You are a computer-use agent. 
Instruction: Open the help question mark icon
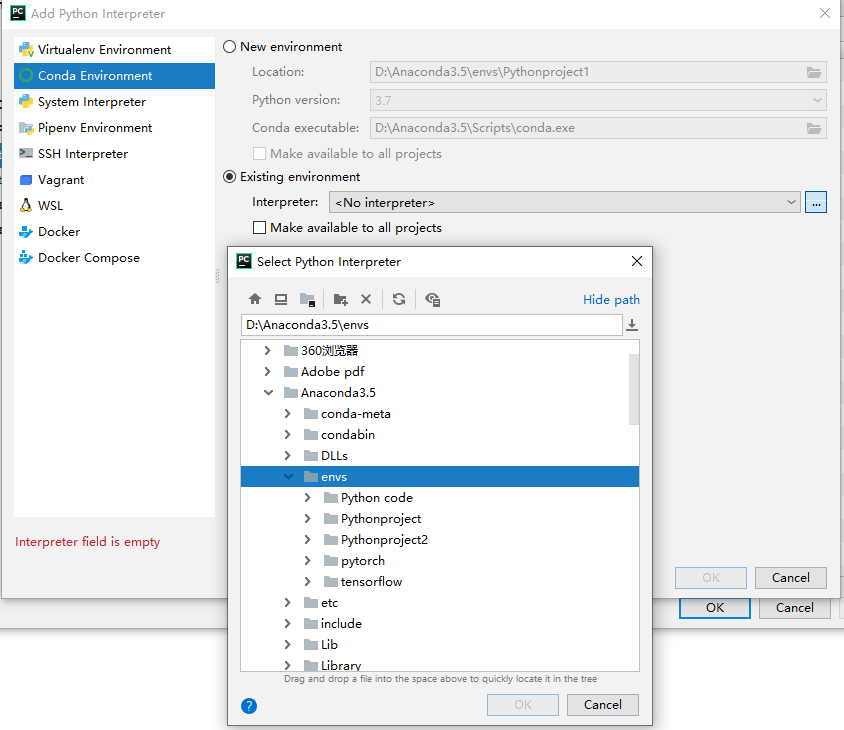[x=249, y=706]
